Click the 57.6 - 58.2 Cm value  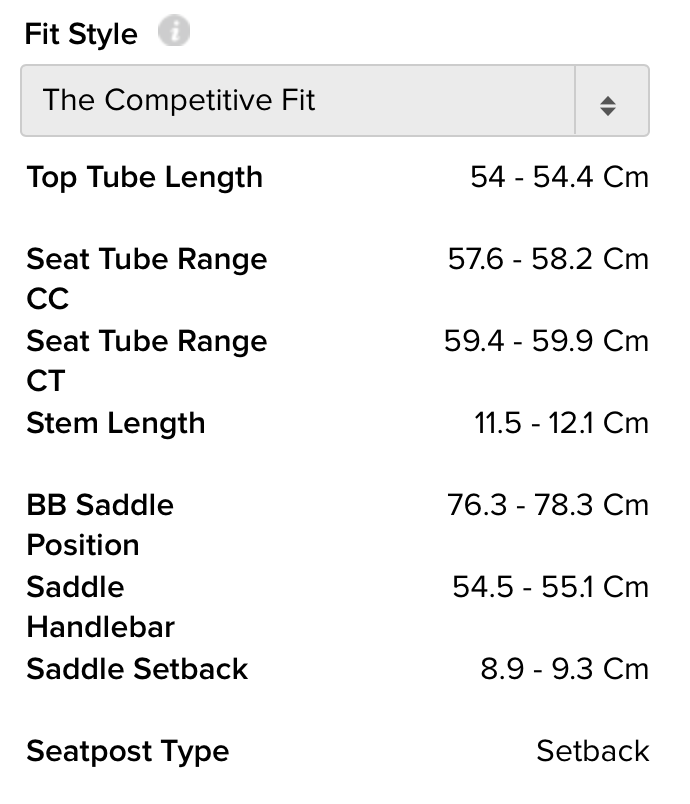(x=549, y=259)
